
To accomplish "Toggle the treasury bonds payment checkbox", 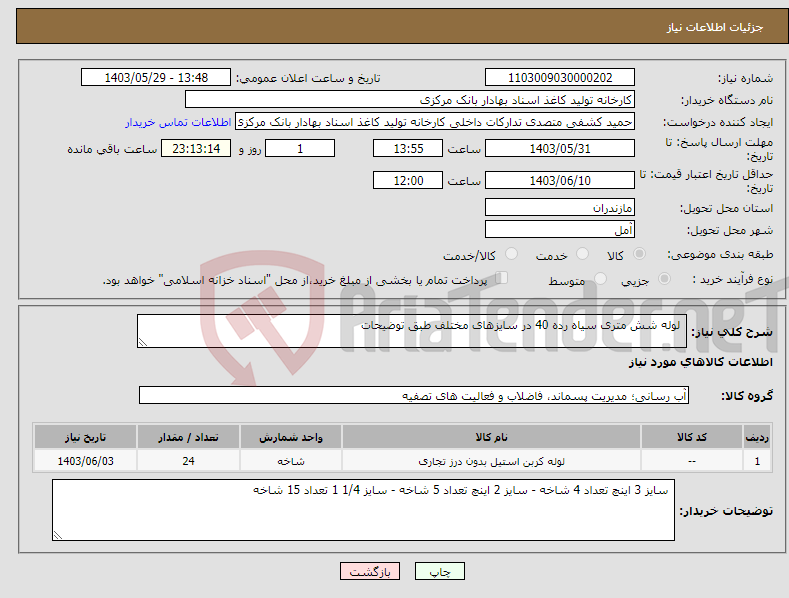I will (502, 278).
